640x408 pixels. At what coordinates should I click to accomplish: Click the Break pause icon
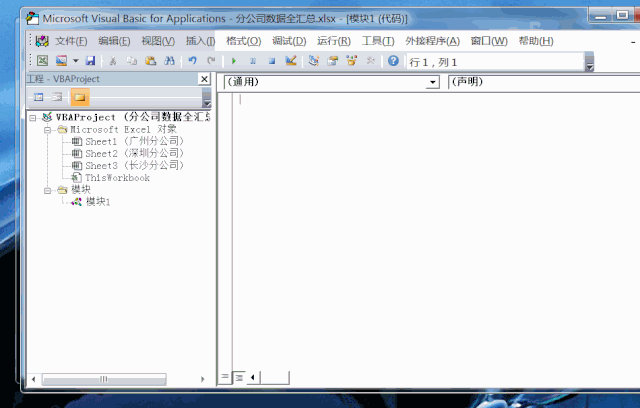pos(253,61)
